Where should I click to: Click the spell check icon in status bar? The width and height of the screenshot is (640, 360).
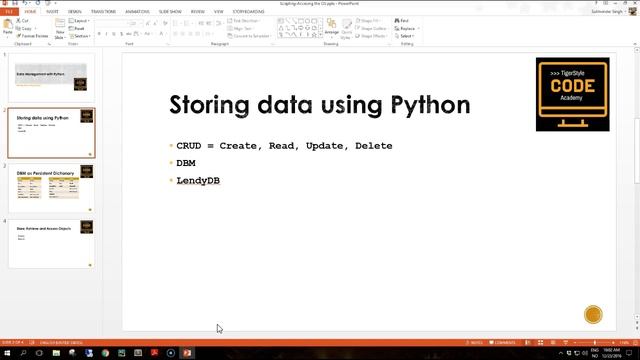coord(32,342)
